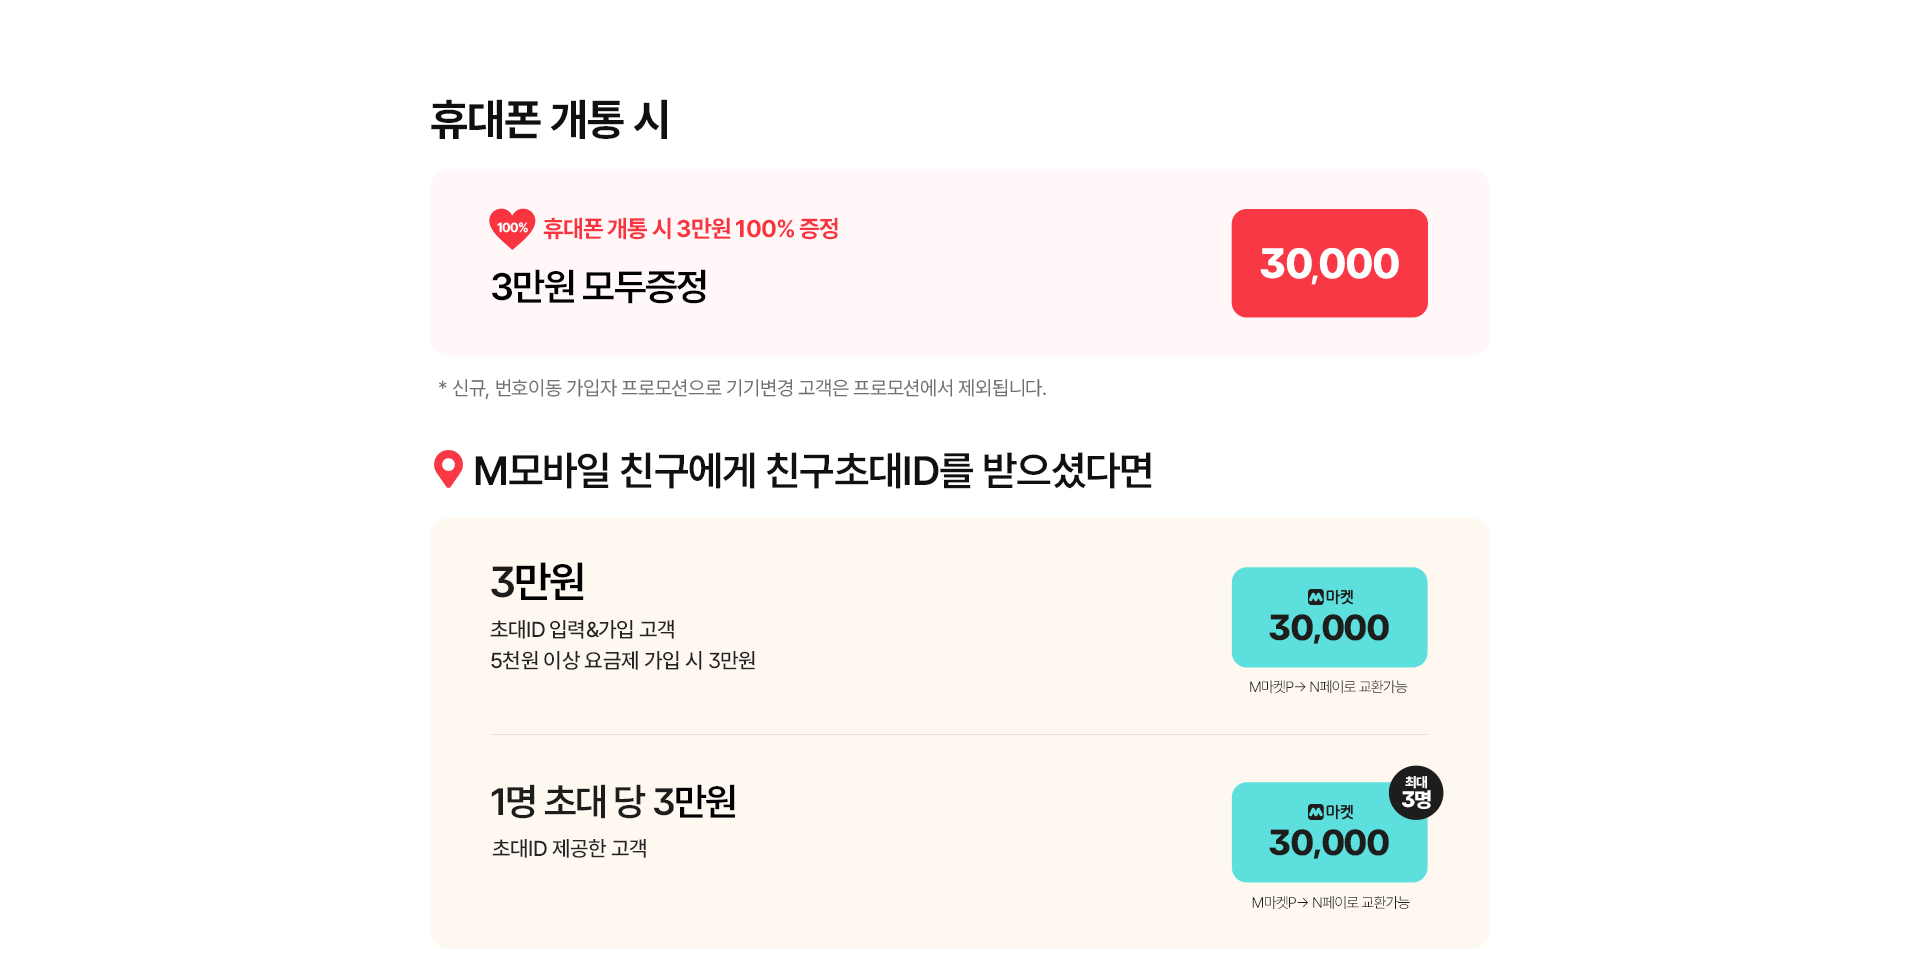Click the M모바일 친구에게 친구초대ID를 받으셨다면 heading

coord(812,471)
